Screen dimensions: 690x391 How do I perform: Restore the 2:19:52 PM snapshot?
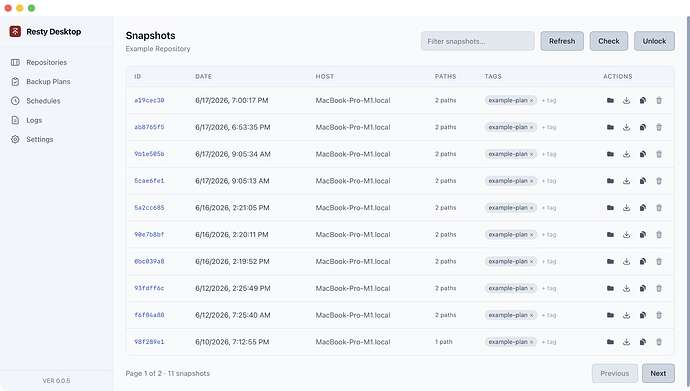pyautogui.click(x=627, y=261)
